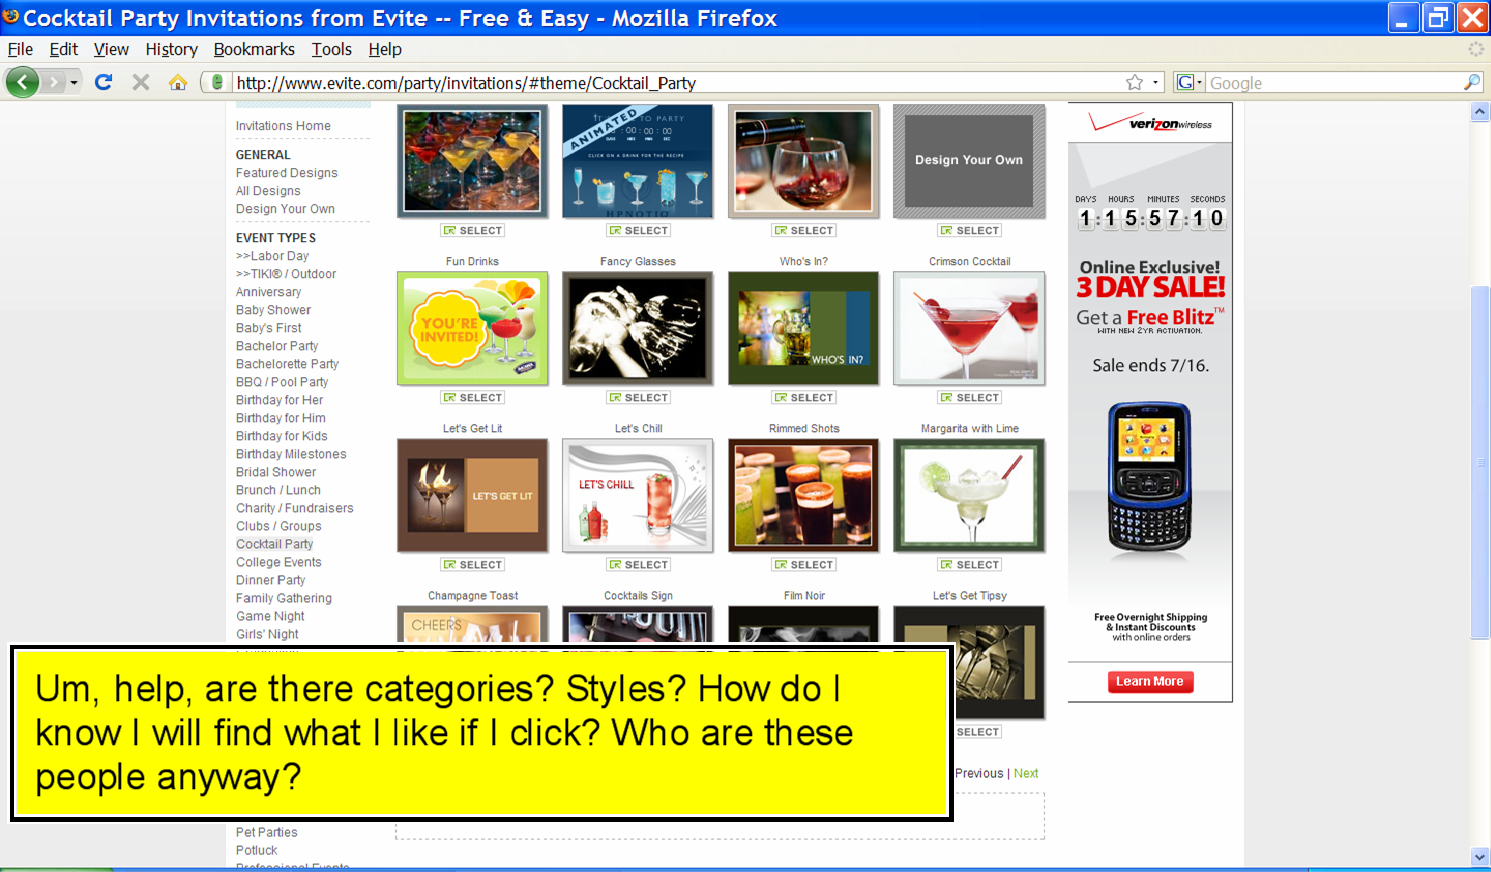Click the page scrollbar down arrow

pos(1480,857)
